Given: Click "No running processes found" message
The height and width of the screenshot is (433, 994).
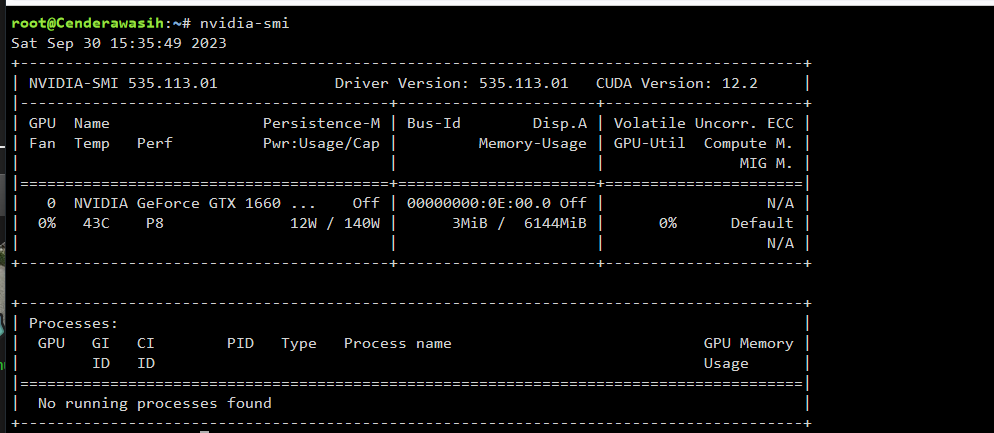Looking at the screenshot, I should tap(155, 403).
